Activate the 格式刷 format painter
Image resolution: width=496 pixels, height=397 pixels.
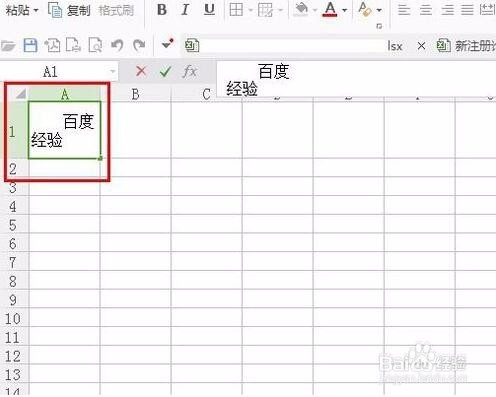(116, 10)
